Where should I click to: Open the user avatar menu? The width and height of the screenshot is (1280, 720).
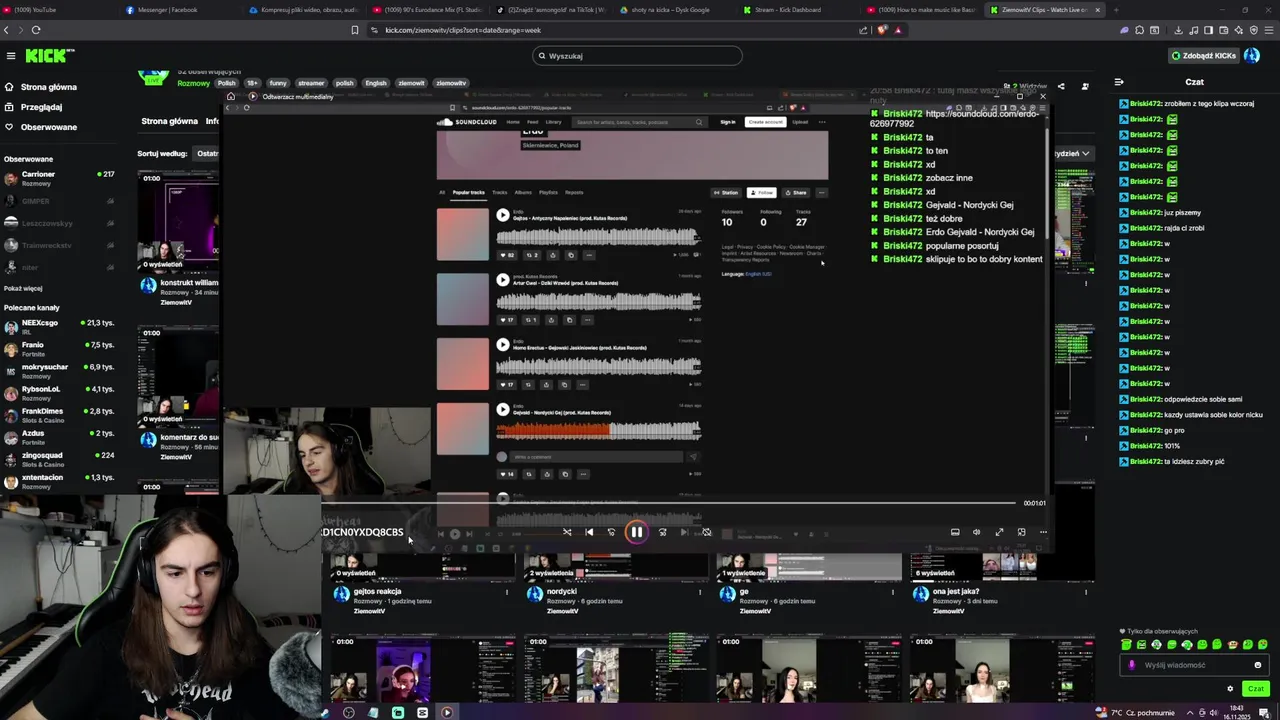(x=1252, y=56)
